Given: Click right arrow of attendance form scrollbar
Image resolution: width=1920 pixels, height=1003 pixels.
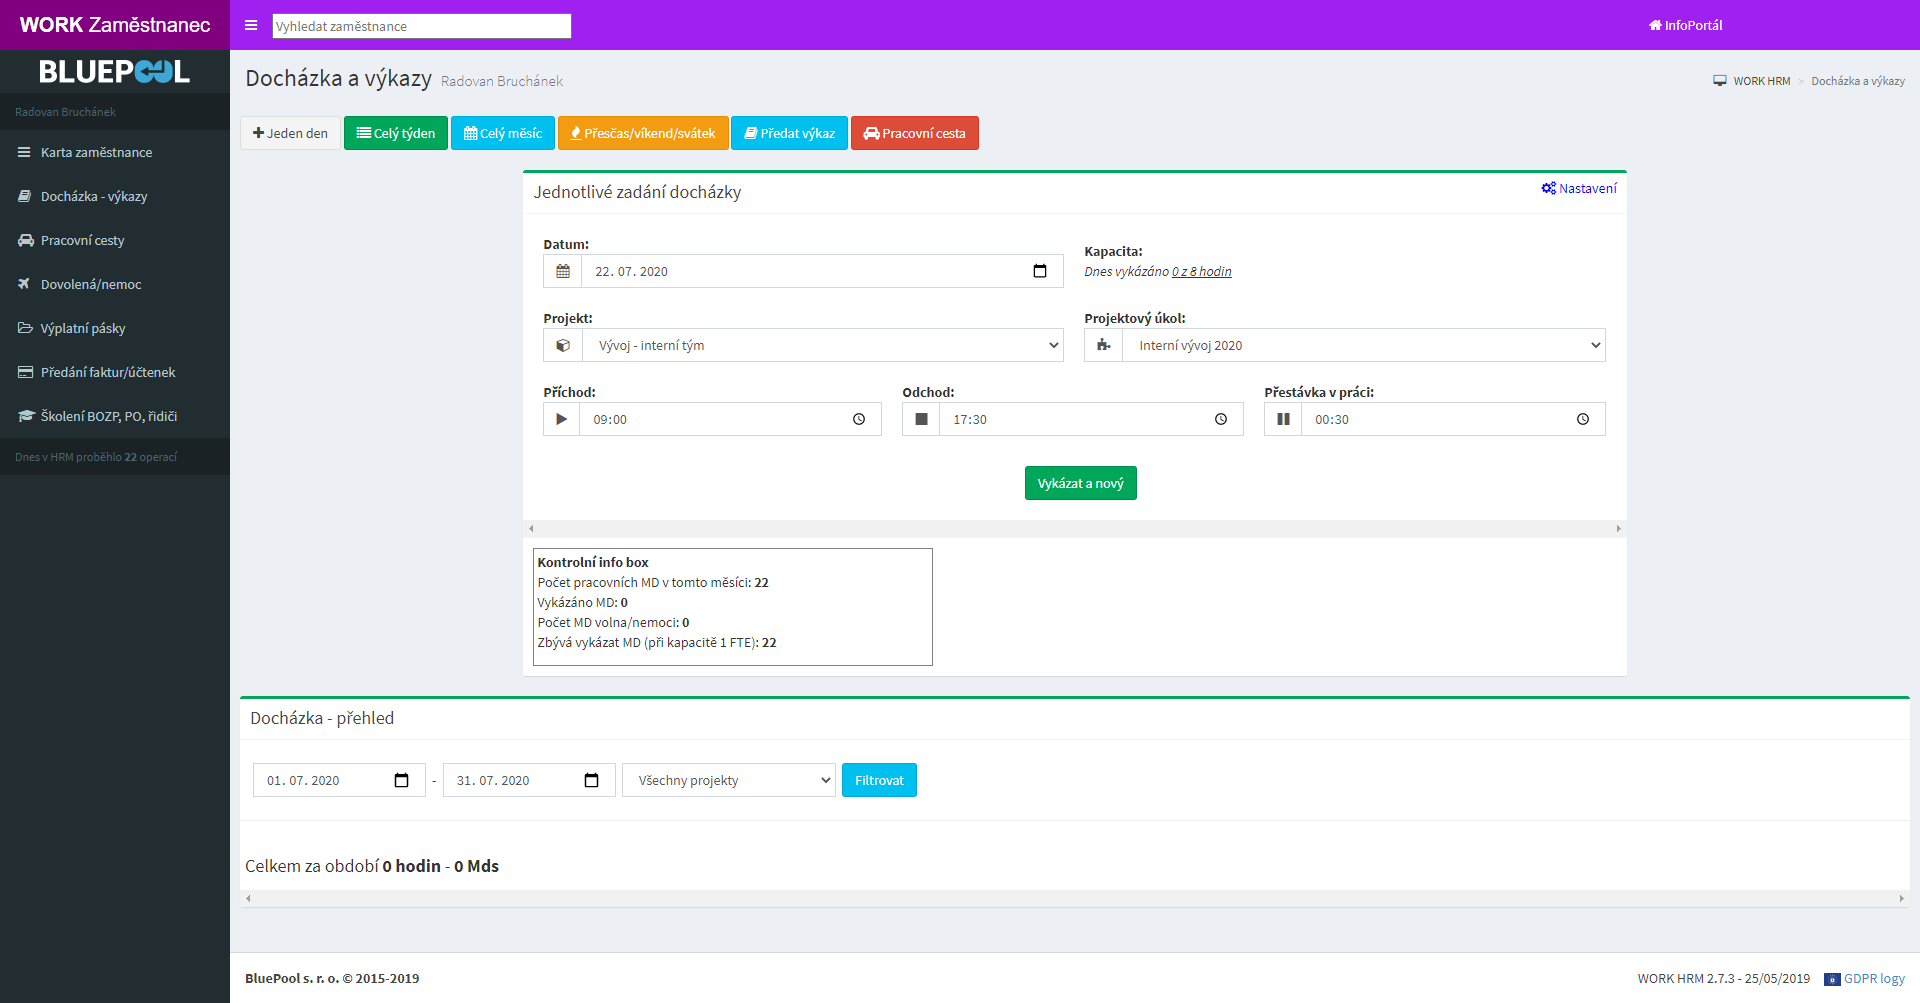Looking at the screenshot, I should [1619, 529].
